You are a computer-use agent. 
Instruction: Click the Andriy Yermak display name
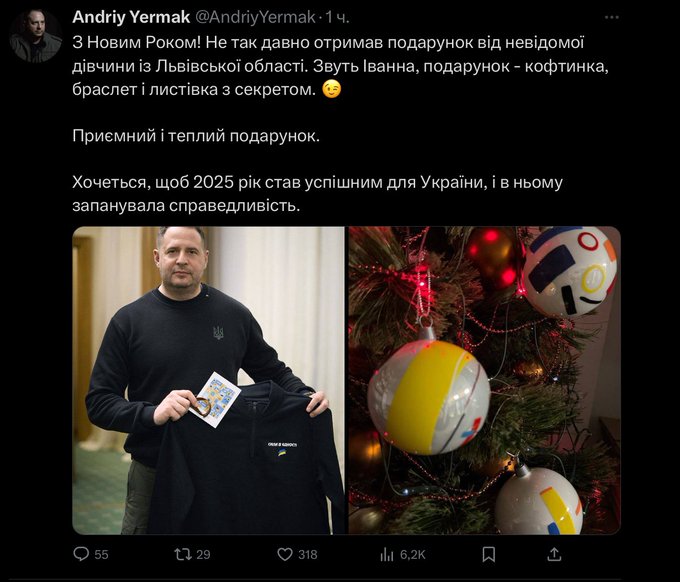[131, 17]
